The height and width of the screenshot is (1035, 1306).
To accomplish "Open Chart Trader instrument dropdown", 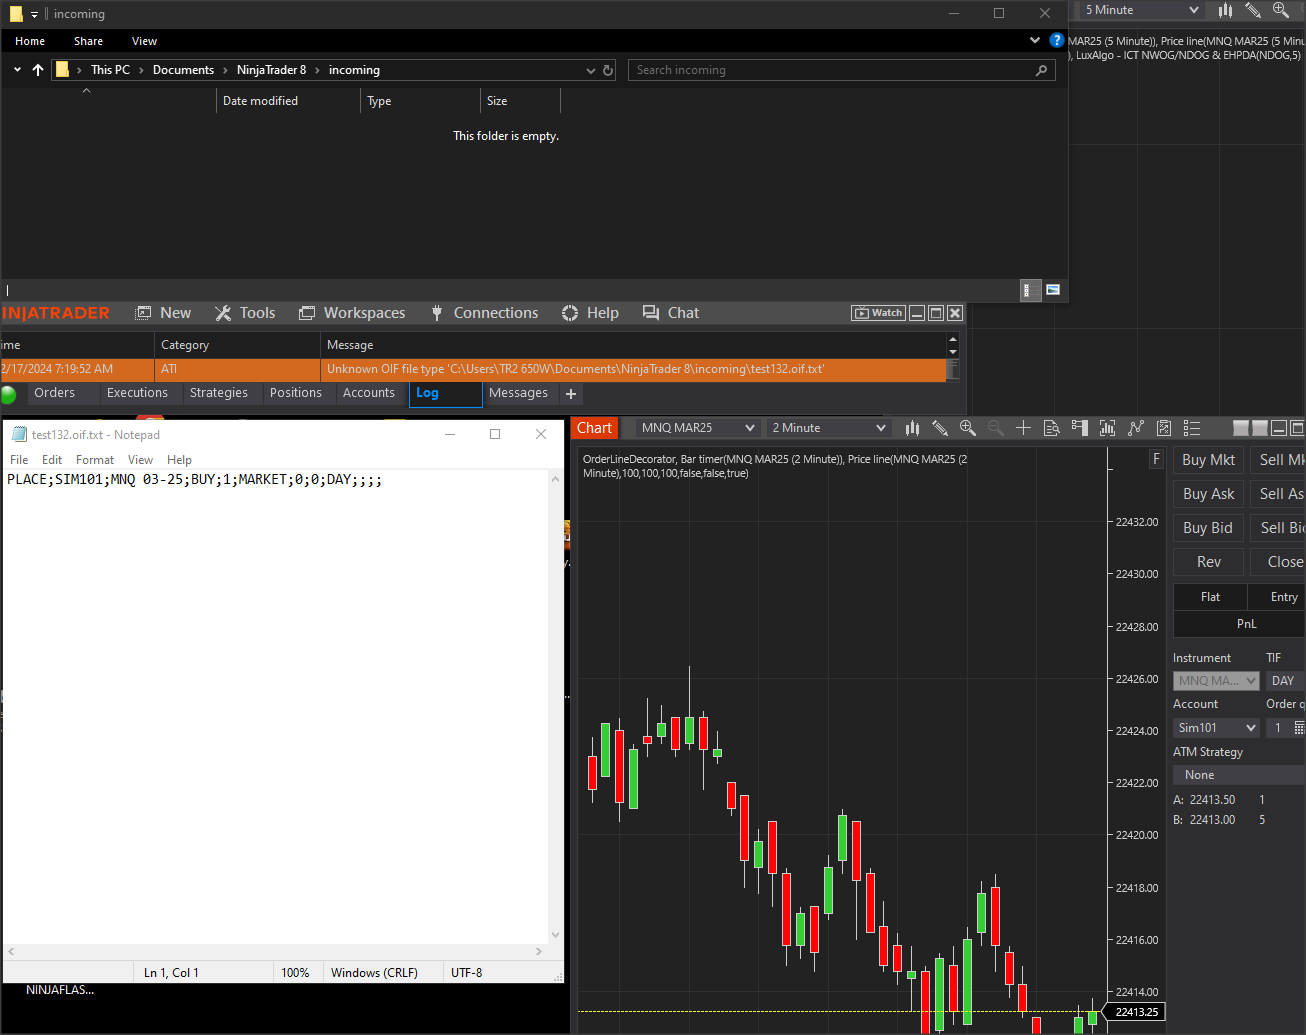I will tap(1216, 681).
